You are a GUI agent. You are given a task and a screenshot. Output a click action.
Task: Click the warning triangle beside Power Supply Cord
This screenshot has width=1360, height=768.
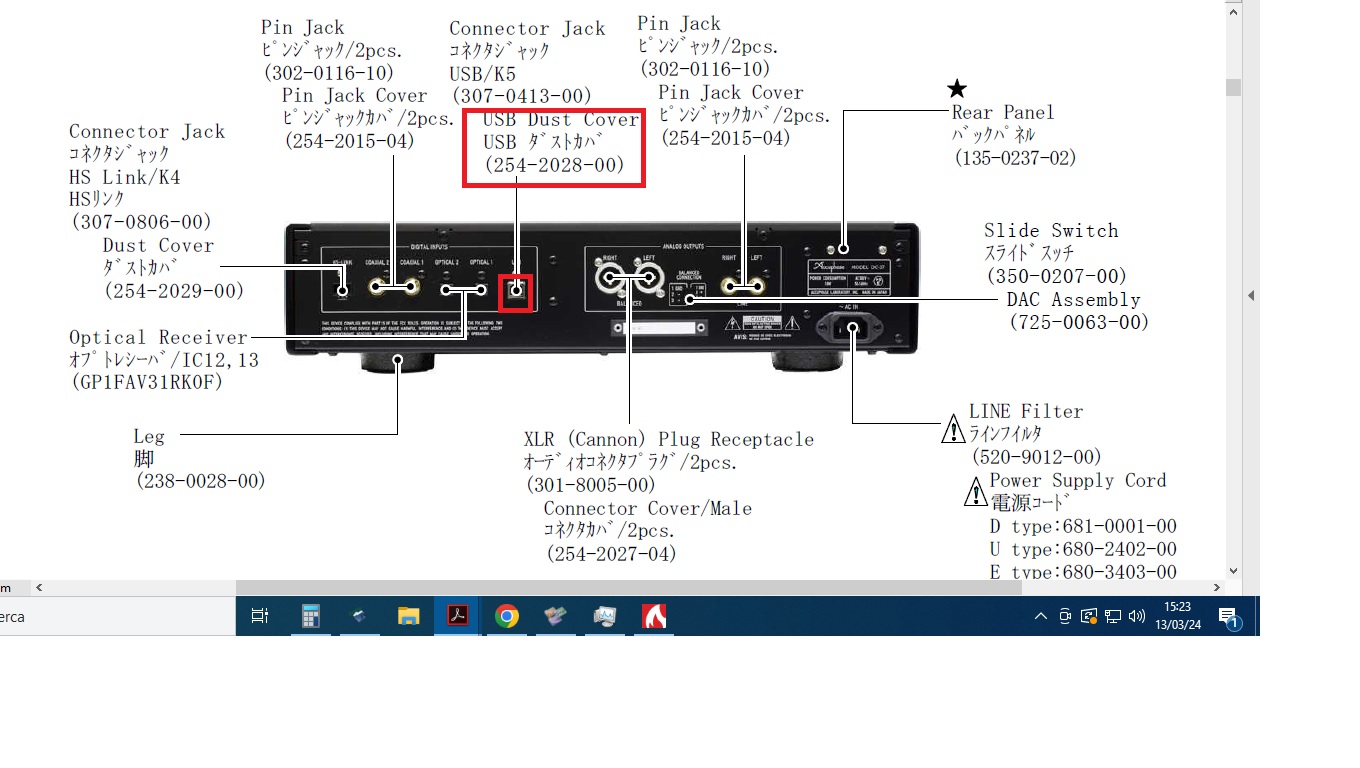pyautogui.click(x=975, y=492)
